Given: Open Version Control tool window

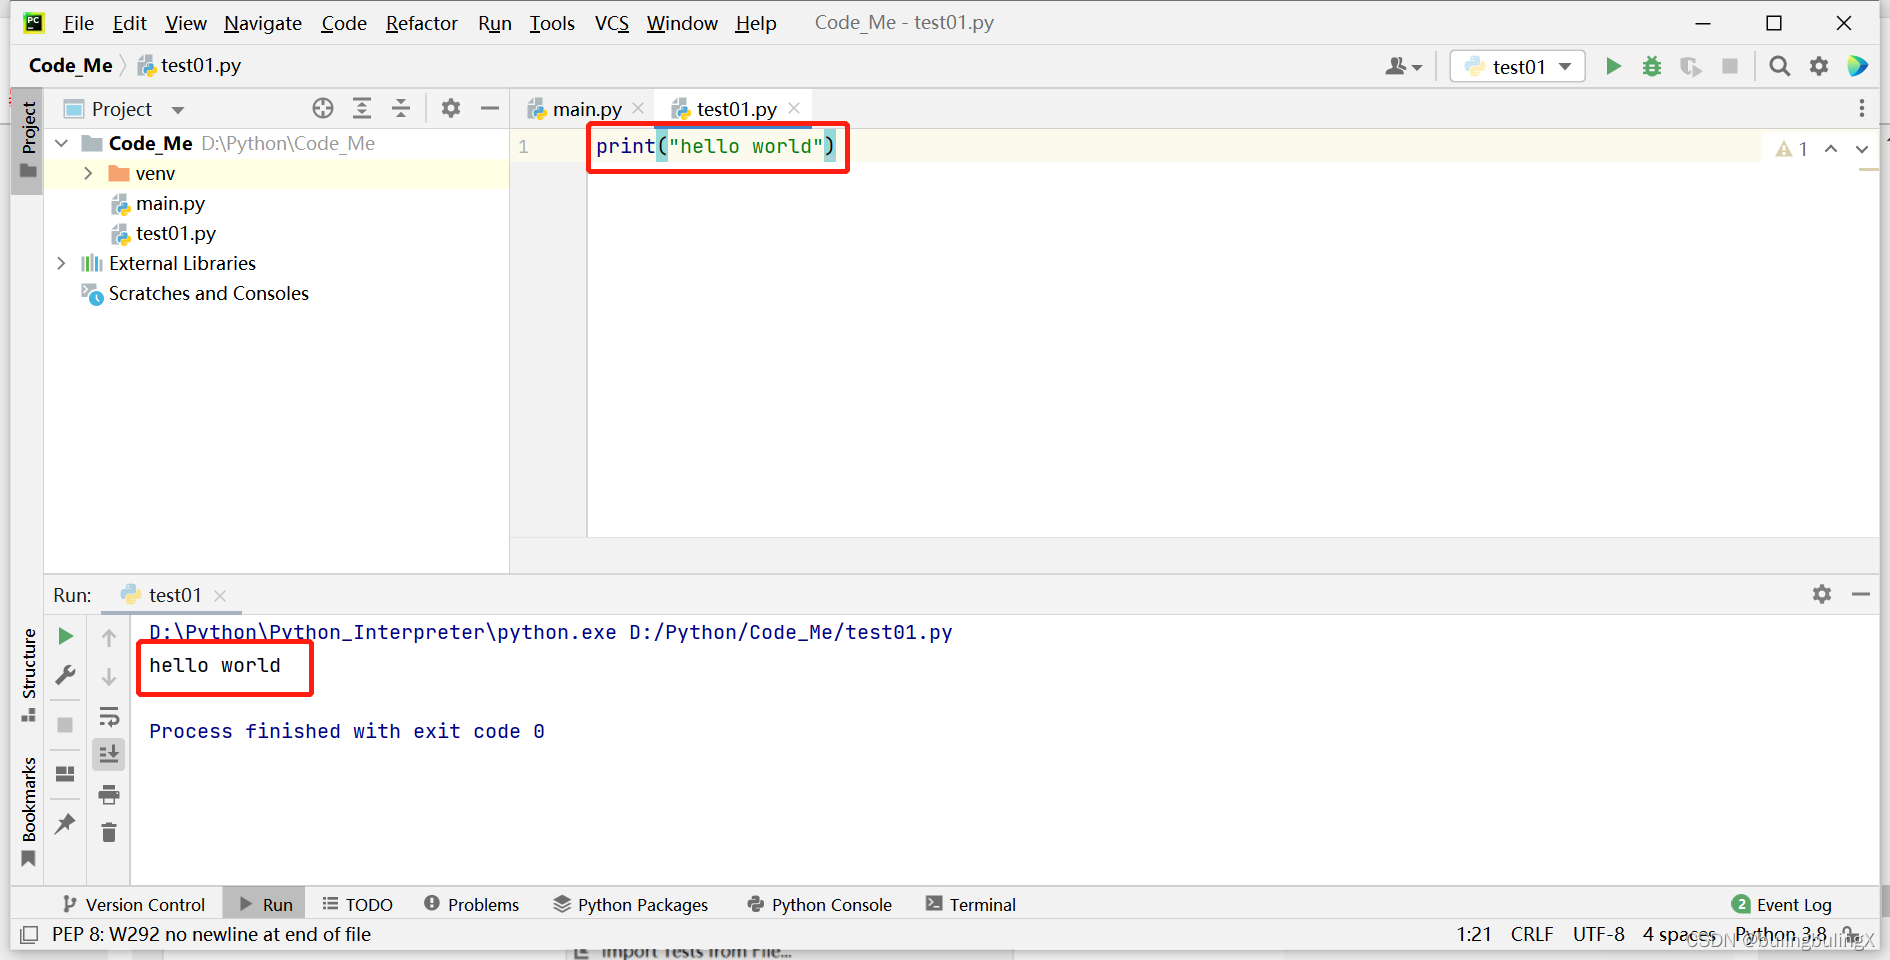Looking at the screenshot, I should coord(134,904).
